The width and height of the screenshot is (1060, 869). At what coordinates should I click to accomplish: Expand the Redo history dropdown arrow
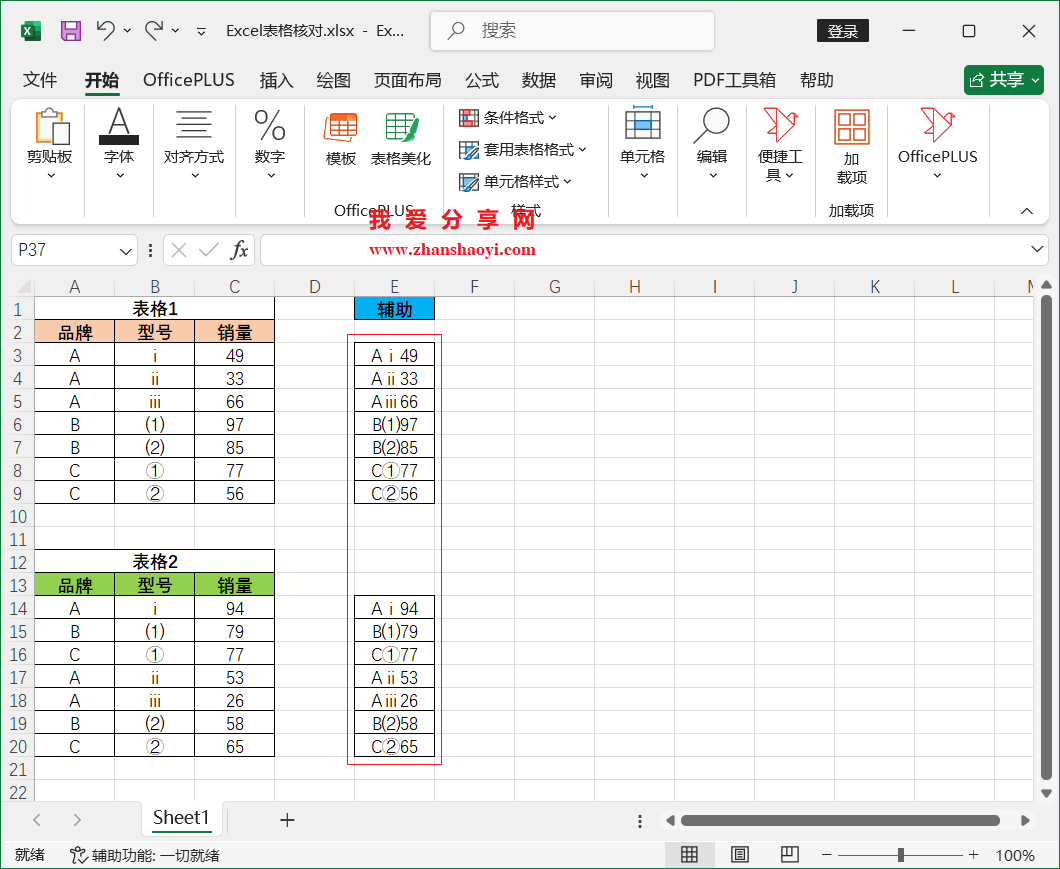(x=175, y=30)
